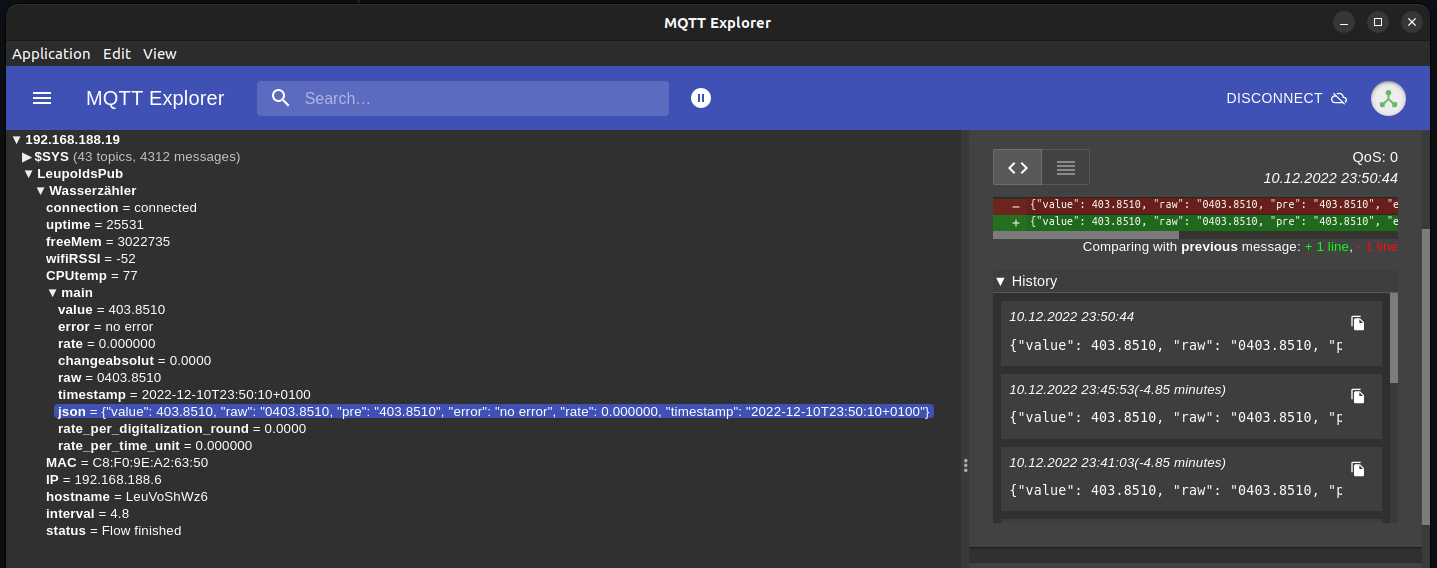This screenshot has width=1437, height=568.
Task: Select the status = Flow finished topic
Action: point(114,531)
